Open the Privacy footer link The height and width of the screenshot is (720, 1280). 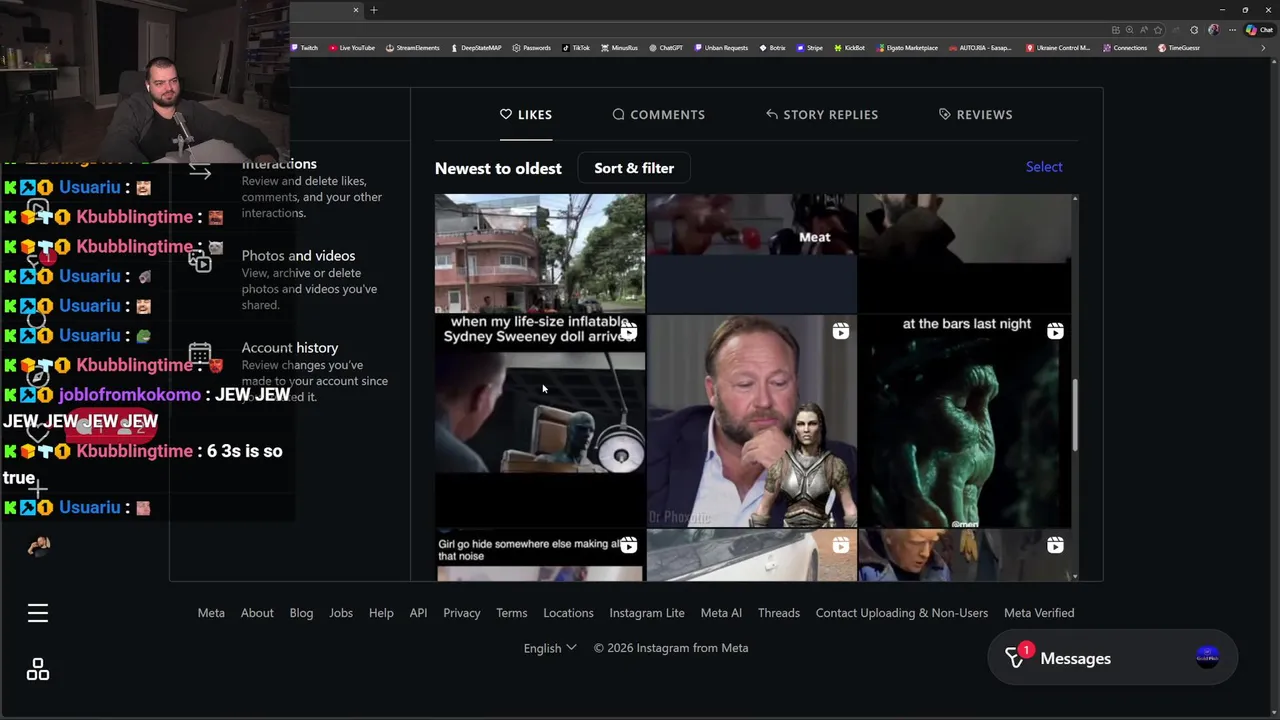coord(462,613)
